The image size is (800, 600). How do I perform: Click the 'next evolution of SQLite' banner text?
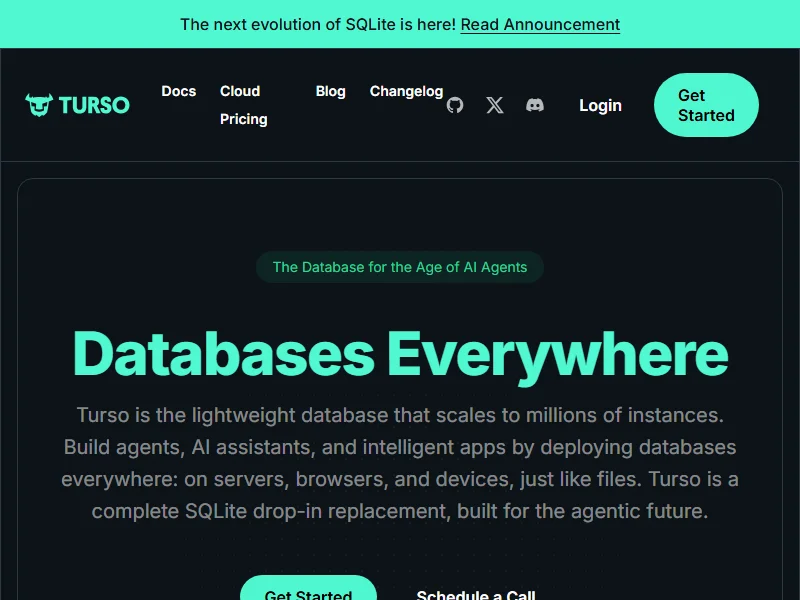317,24
